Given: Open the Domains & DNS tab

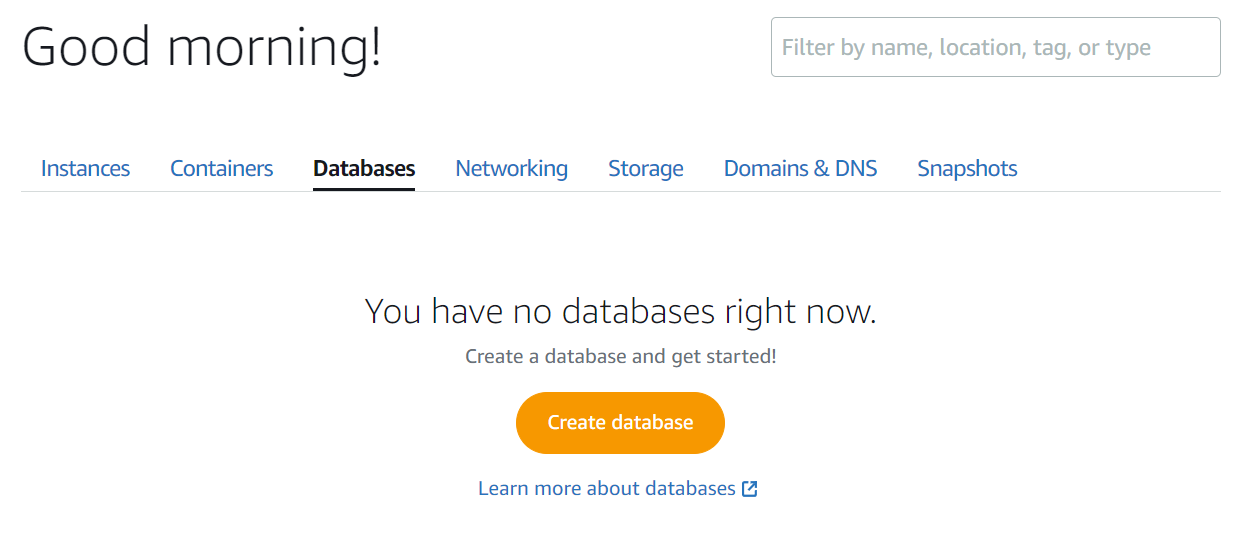Looking at the screenshot, I should 800,168.
